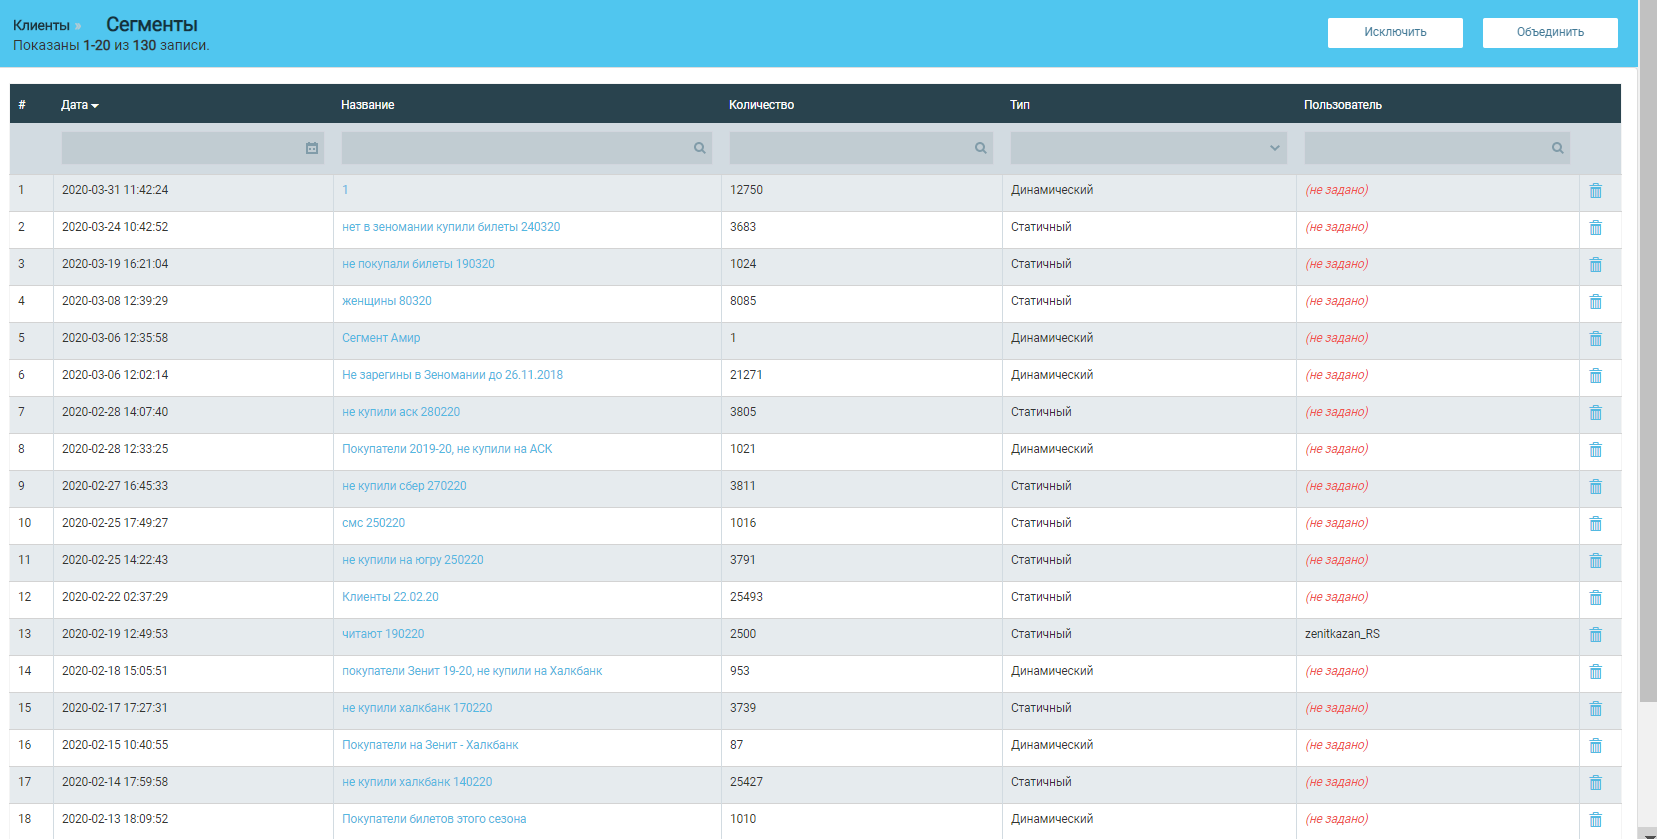Open segment не купили аск 280220
The image size is (1657, 839).
(401, 412)
